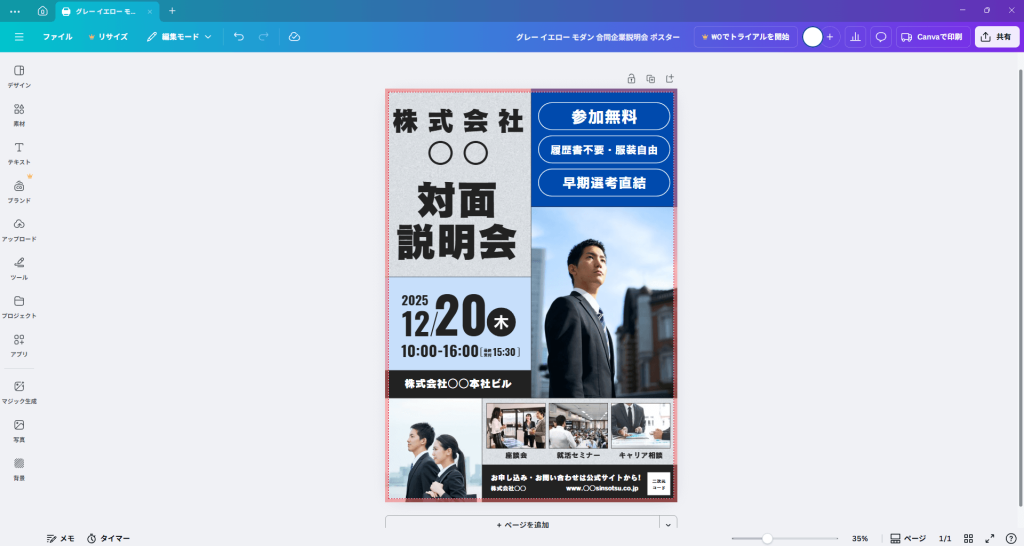Open the デザイン (Design) sidebar panel
The image size is (1024, 546).
coord(19,76)
